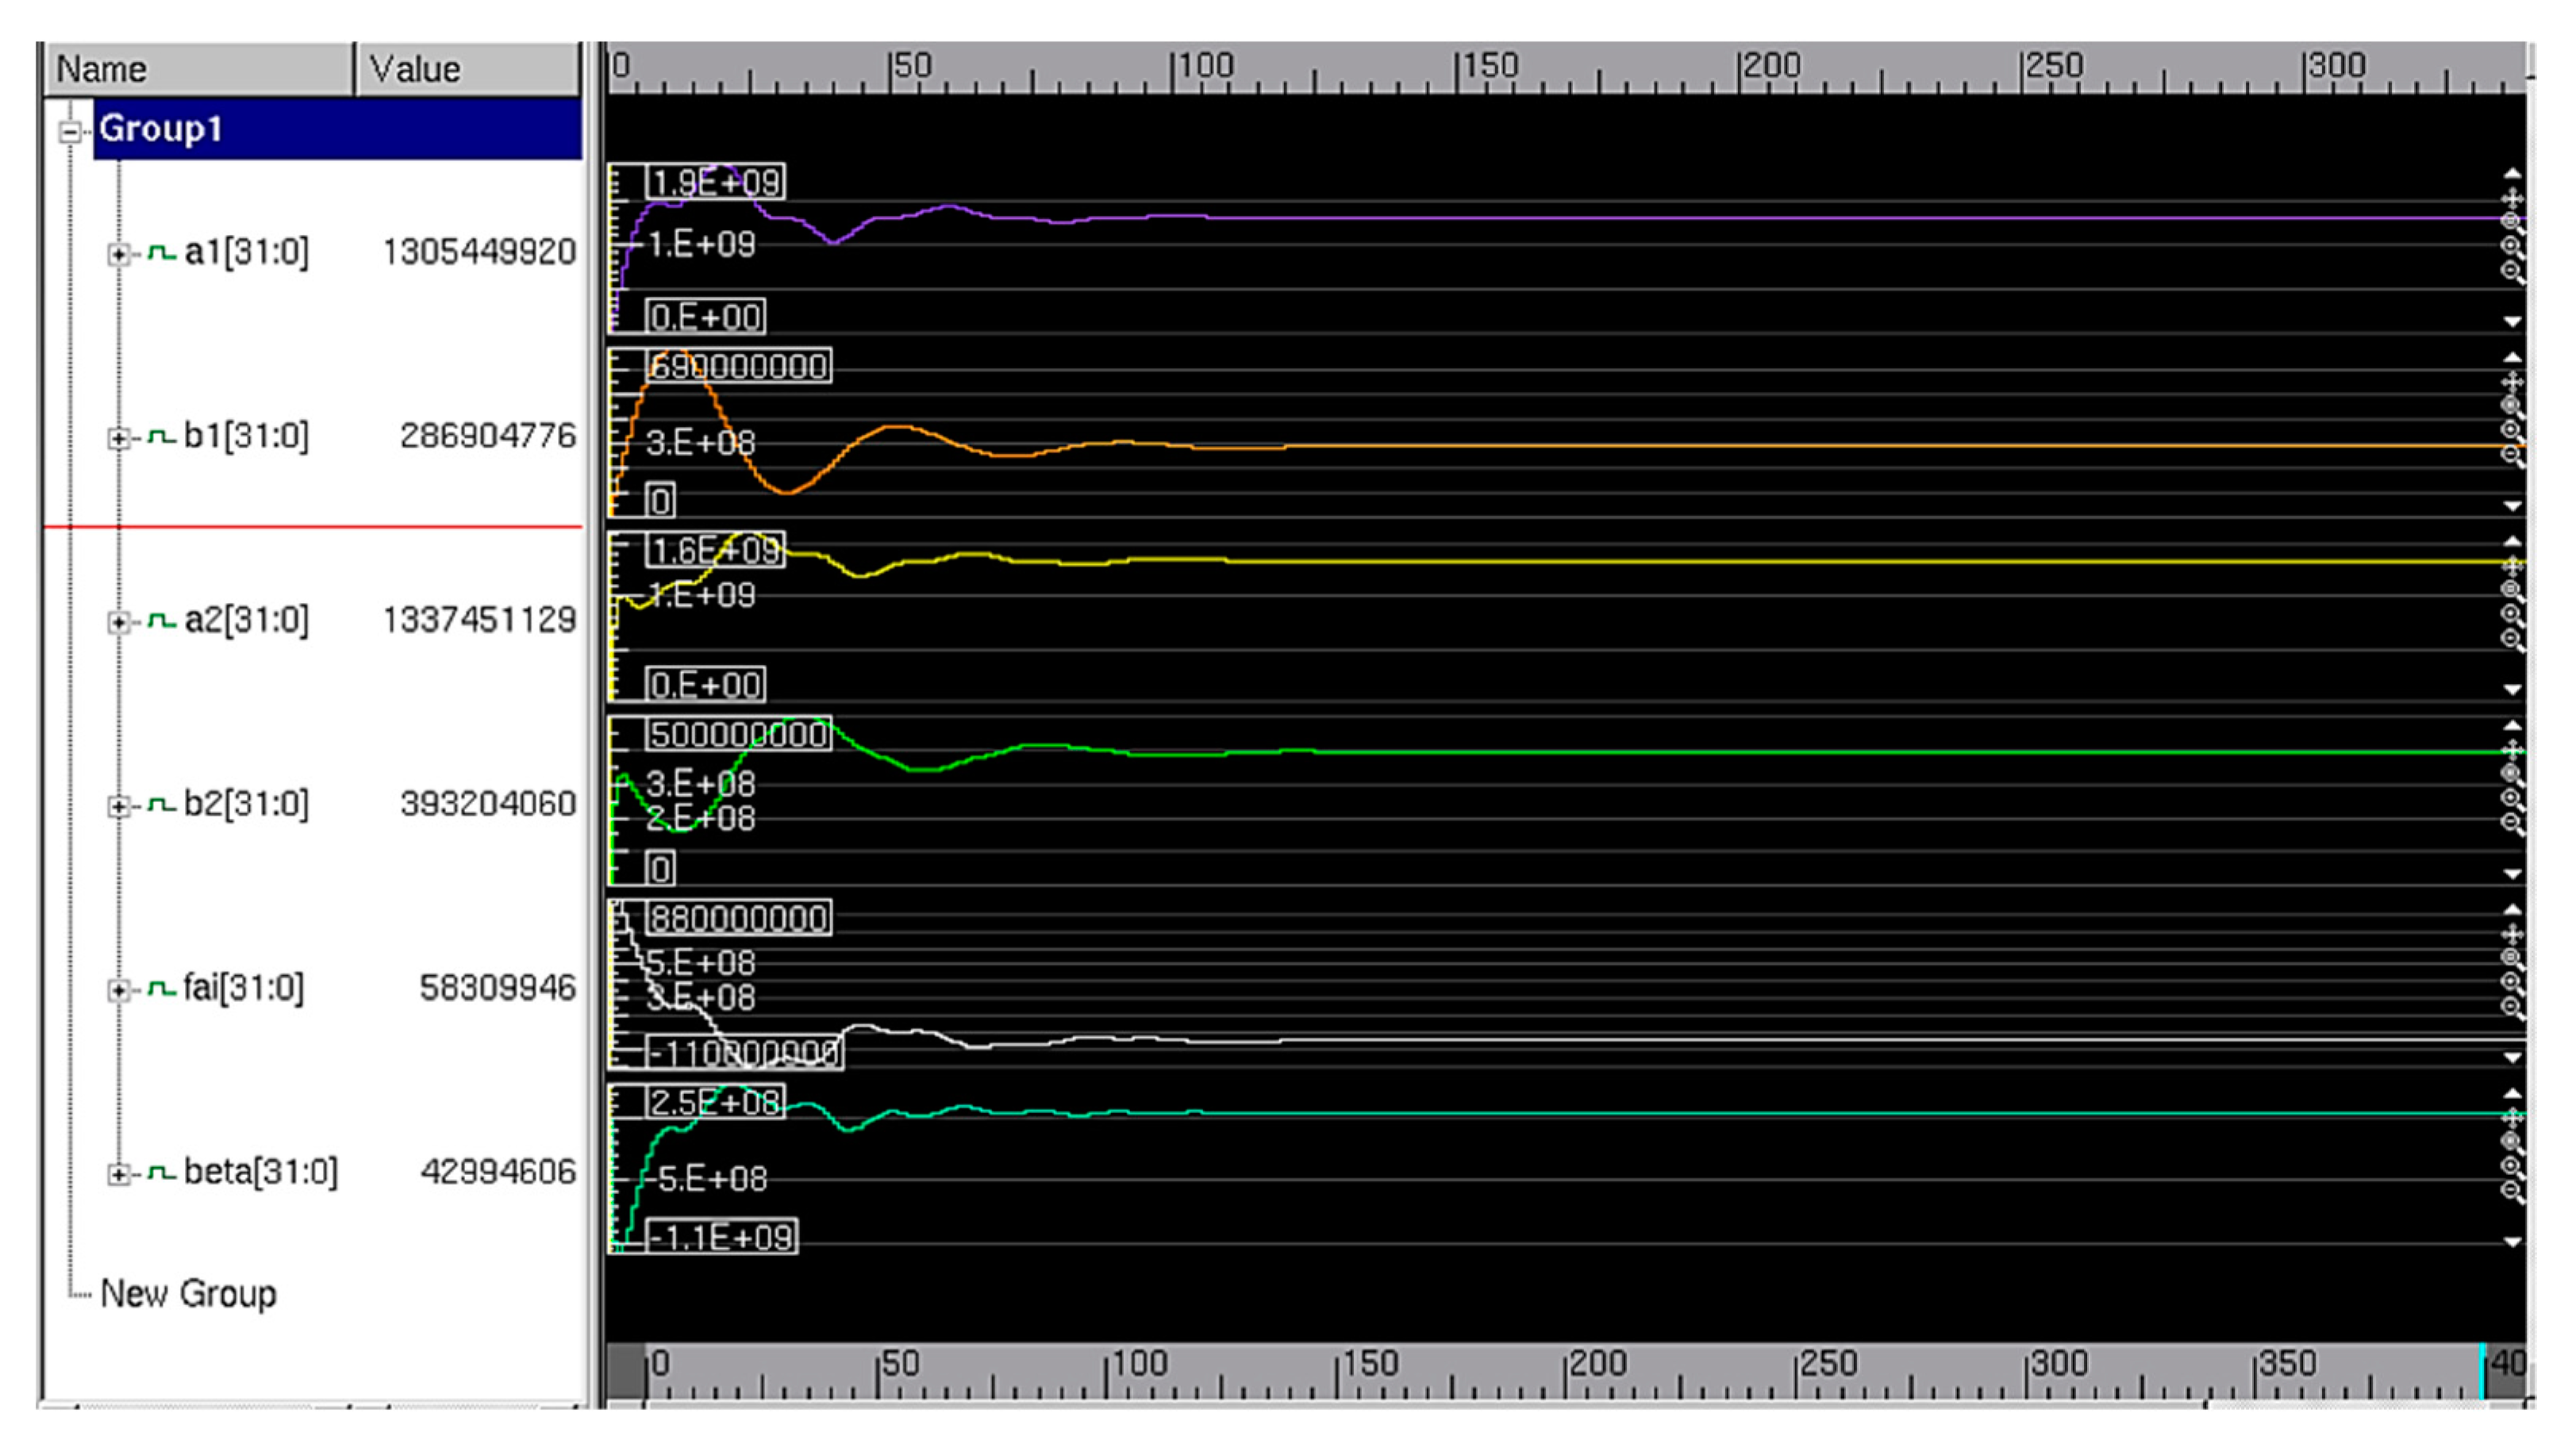This screenshot has width=2576, height=1444.
Task: Click the up arrow of the a1 waveform
Action: pyautogui.click(x=2512, y=174)
